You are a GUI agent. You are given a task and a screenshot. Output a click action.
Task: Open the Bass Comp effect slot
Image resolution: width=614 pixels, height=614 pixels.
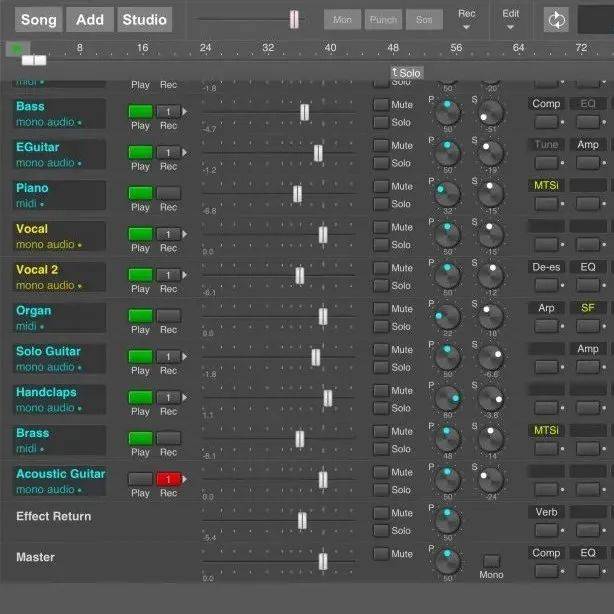click(546, 103)
